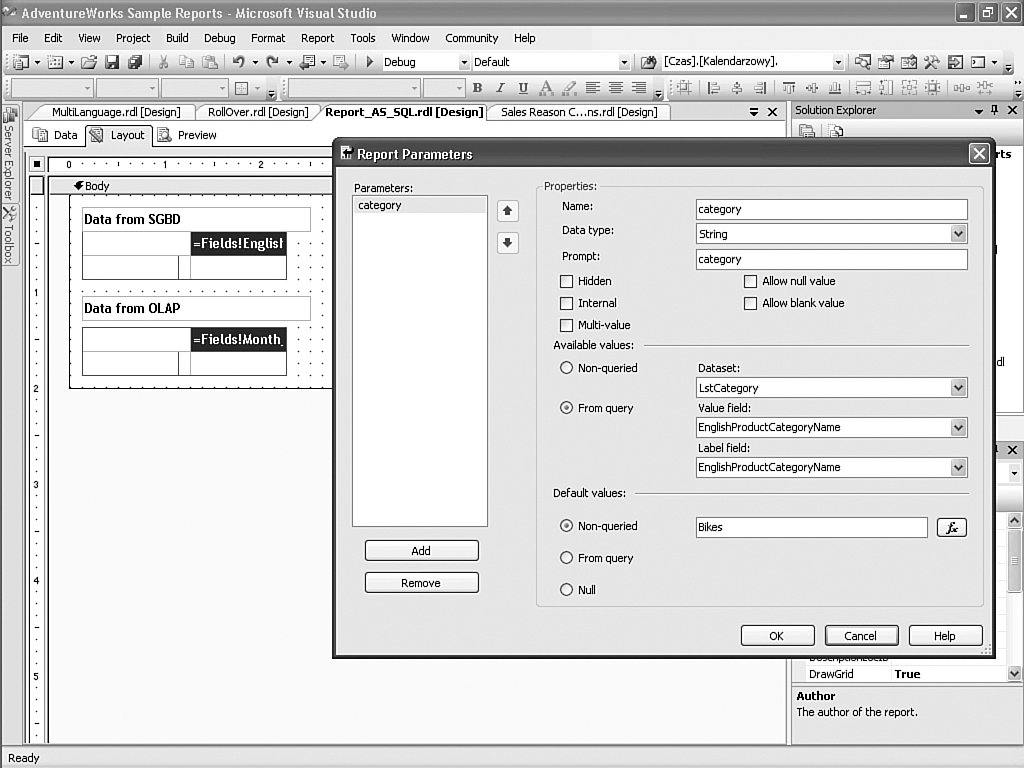Enable the Internal checkbox
This screenshot has height=768, width=1024.
tap(566, 304)
